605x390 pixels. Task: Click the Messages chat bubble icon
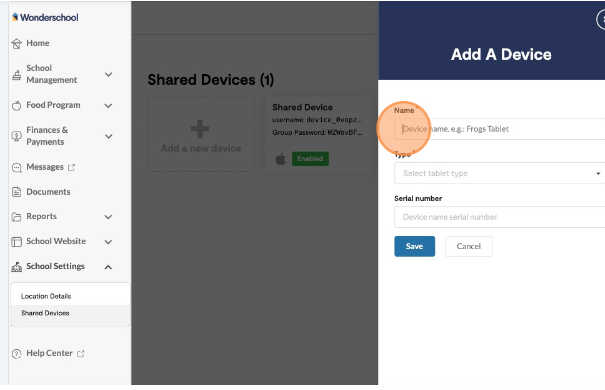pyautogui.click(x=16, y=167)
